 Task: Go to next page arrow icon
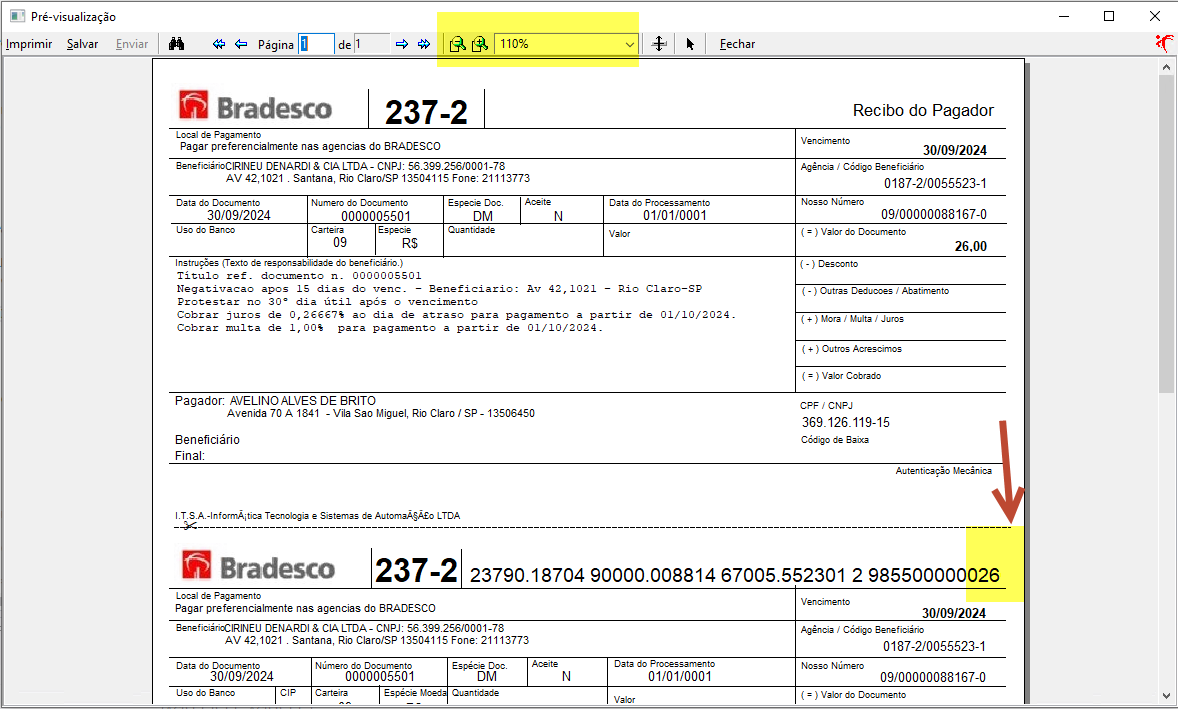click(402, 44)
